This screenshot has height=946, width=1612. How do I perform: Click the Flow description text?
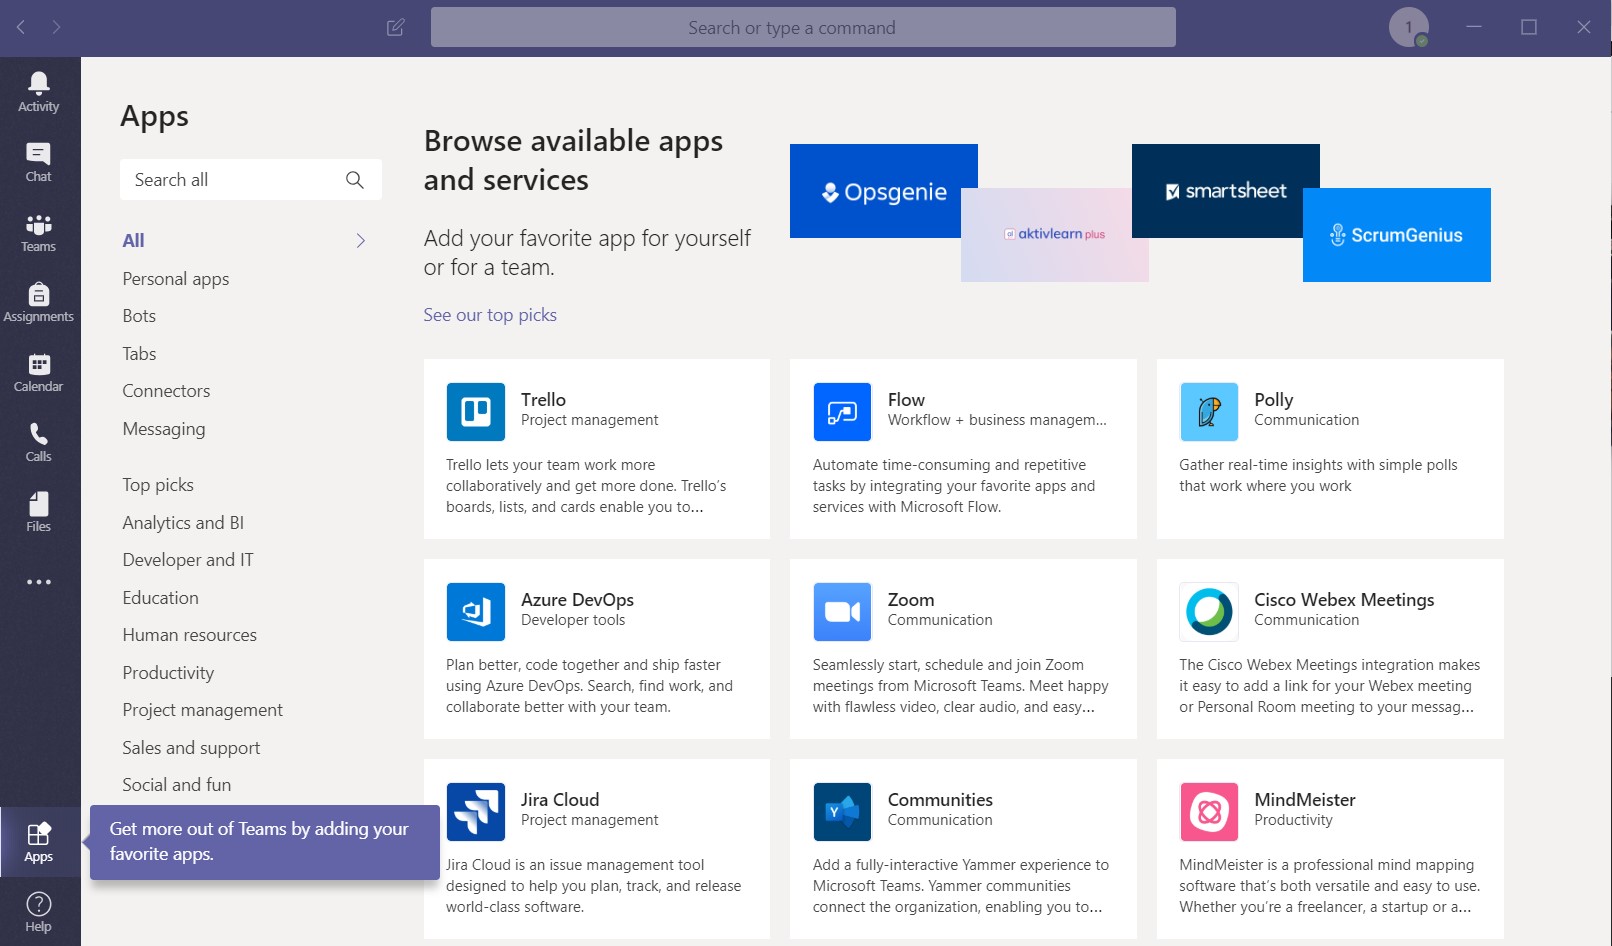[x=954, y=486]
